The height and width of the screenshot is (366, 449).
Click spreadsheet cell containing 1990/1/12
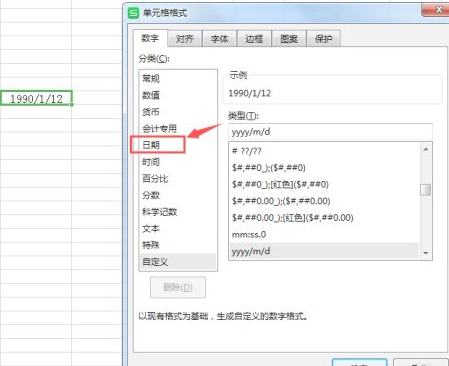tap(36, 98)
